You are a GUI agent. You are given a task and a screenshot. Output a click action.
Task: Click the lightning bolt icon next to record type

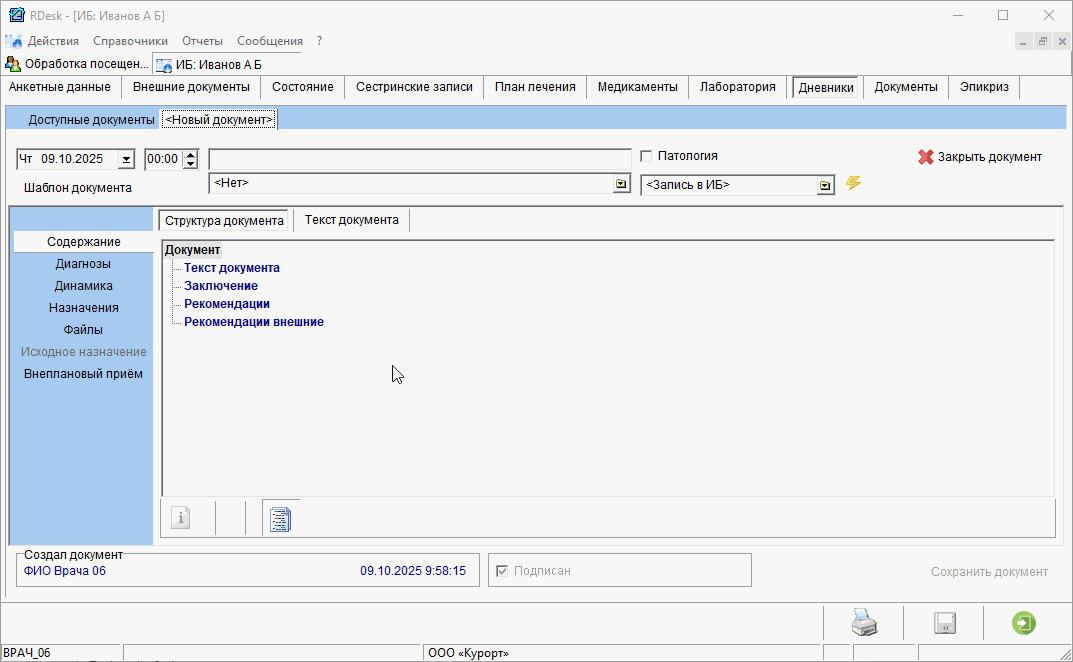(x=853, y=183)
